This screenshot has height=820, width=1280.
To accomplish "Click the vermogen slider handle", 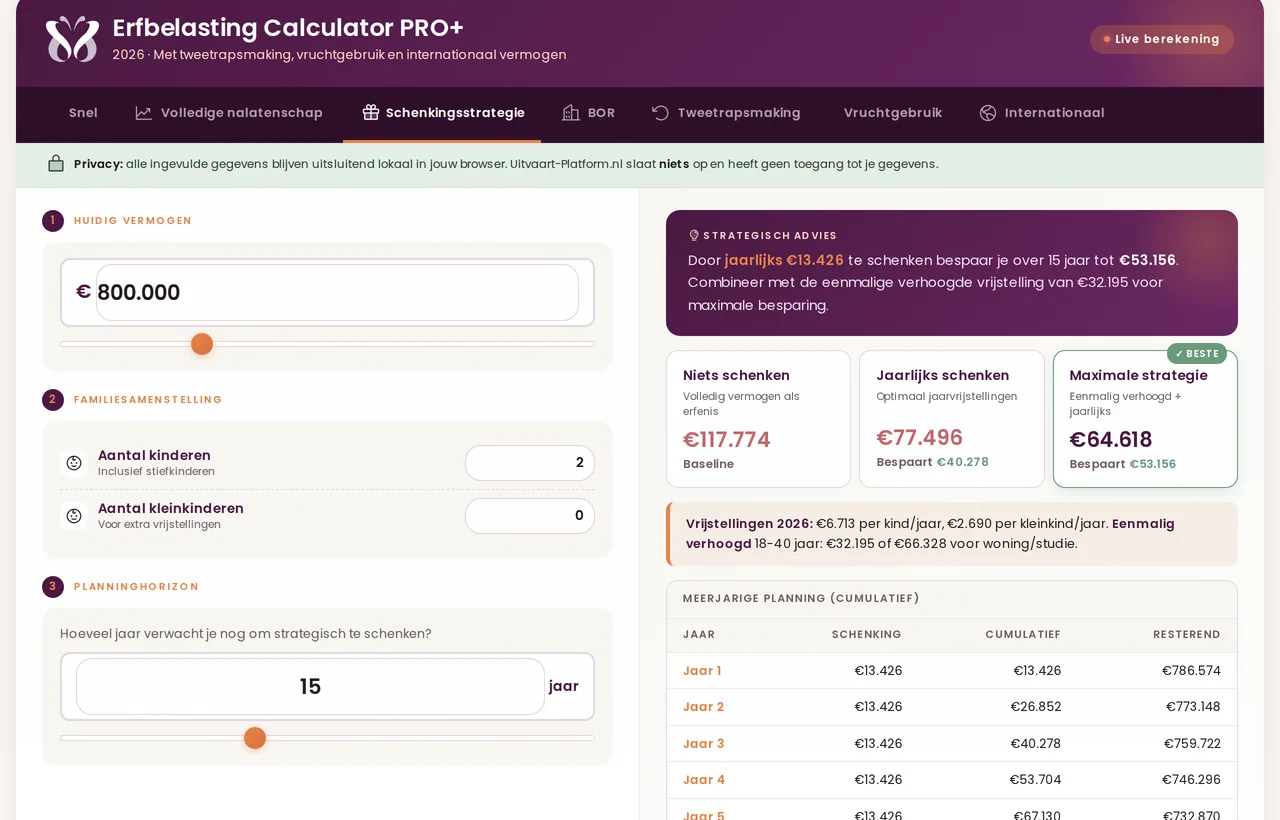I will (x=202, y=344).
